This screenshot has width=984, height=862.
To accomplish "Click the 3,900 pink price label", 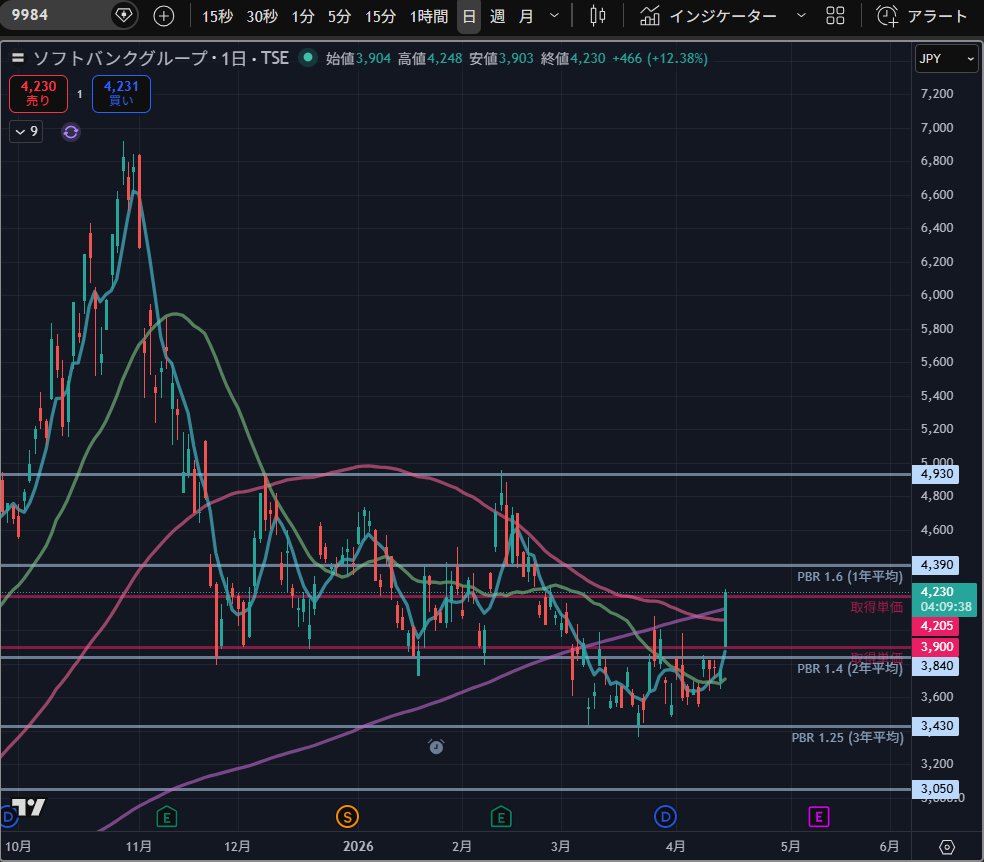I will click(x=936, y=647).
